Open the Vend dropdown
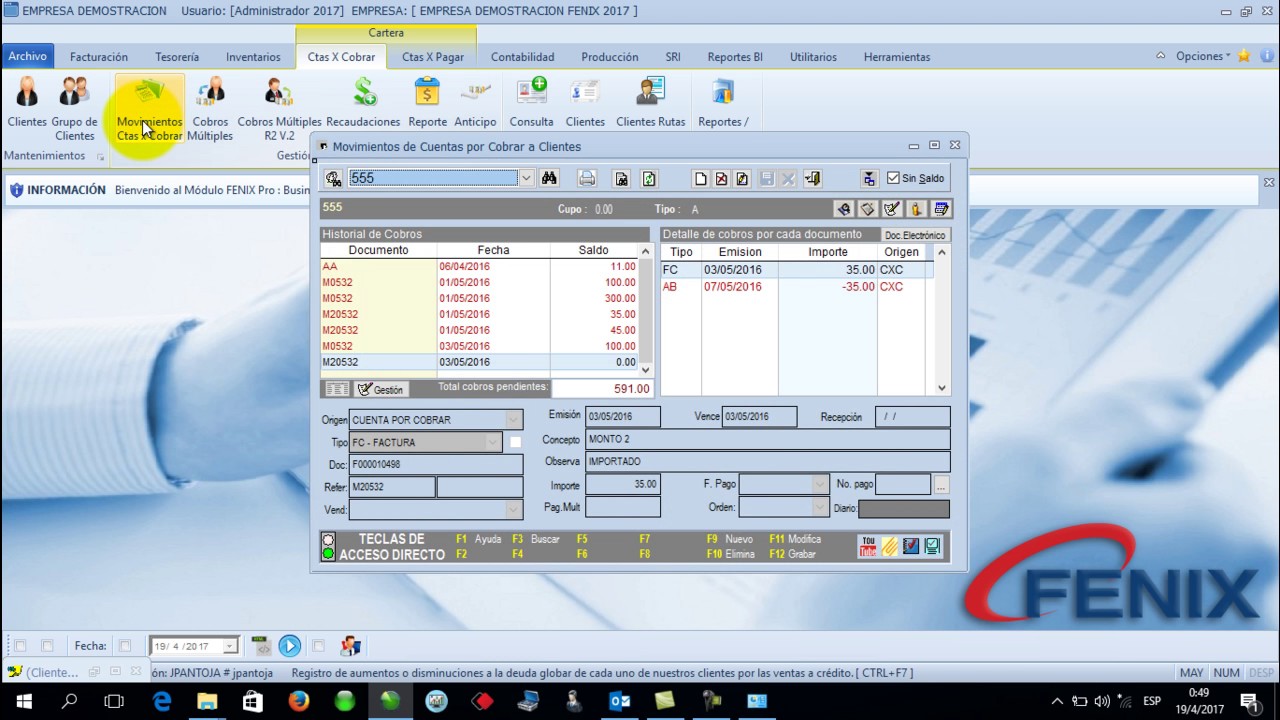 click(x=513, y=509)
